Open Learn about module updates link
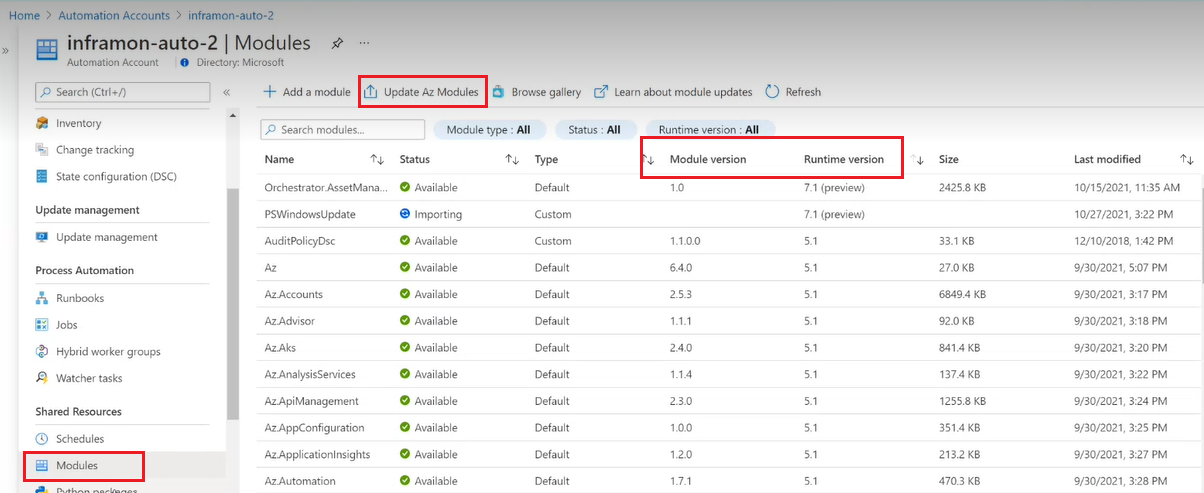This screenshot has height=493, width=1204. pos(673,92)
